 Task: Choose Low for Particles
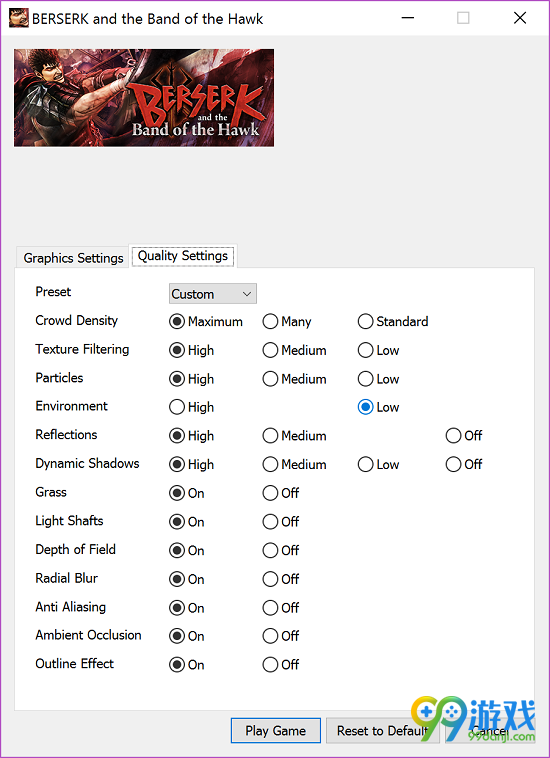(378, 379)
